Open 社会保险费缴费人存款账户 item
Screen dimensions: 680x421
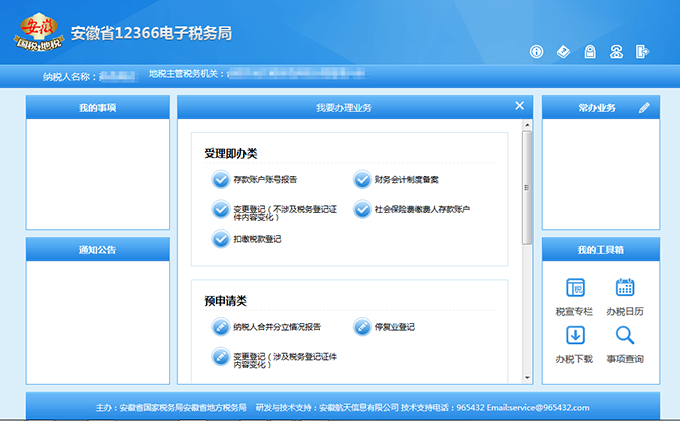pyautogui.click(x=421, y=210)
